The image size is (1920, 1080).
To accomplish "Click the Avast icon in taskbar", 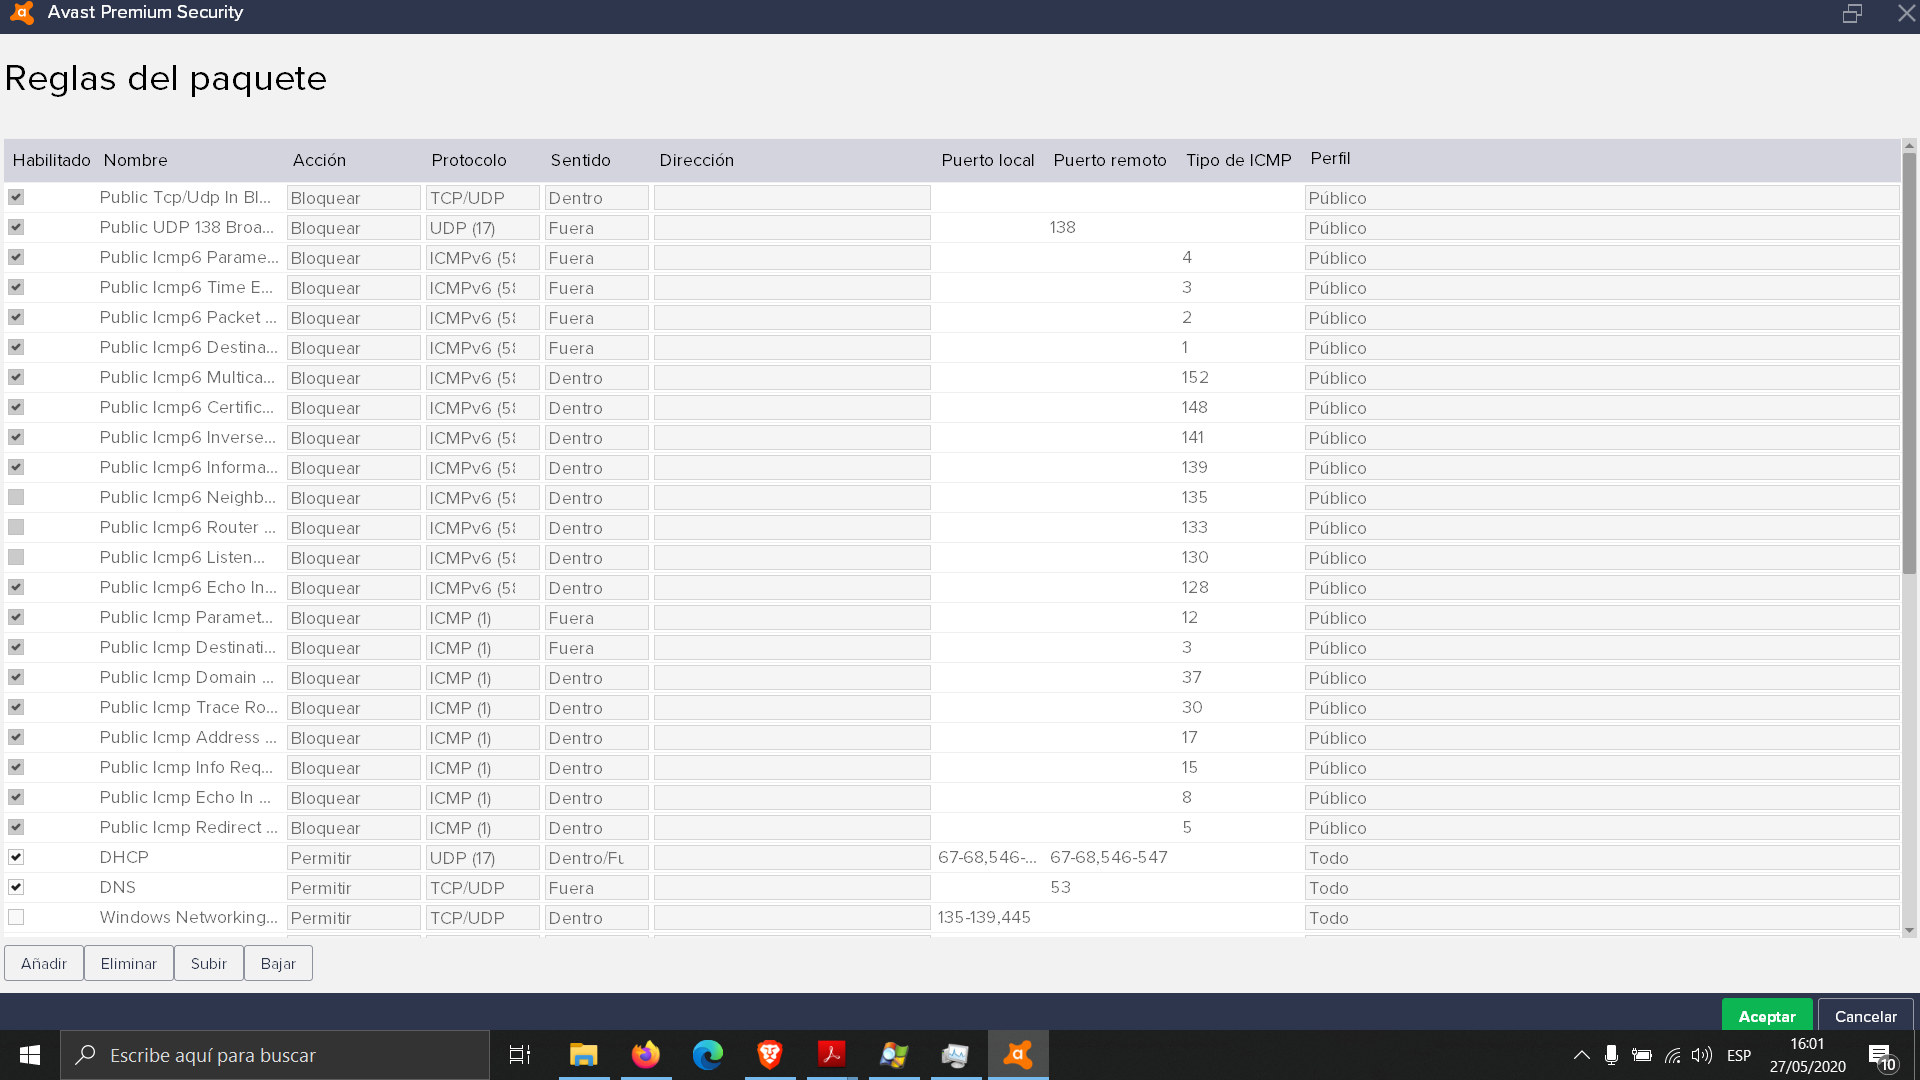I will pos(1018,1055).
